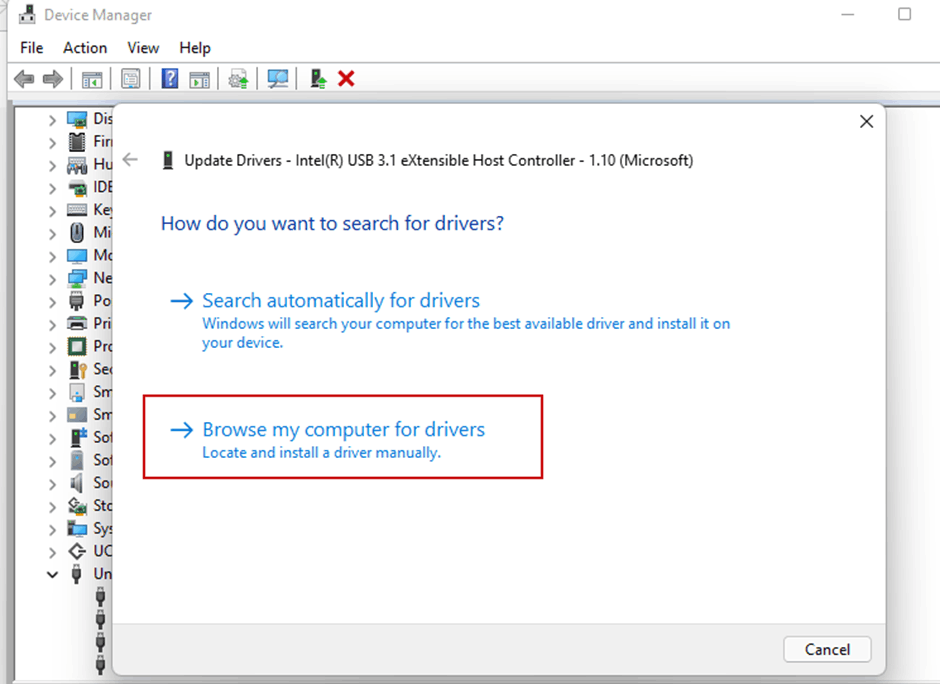Select the keyboard category icon
Viewport: 940px width, 684px height.
pos(77,210)
